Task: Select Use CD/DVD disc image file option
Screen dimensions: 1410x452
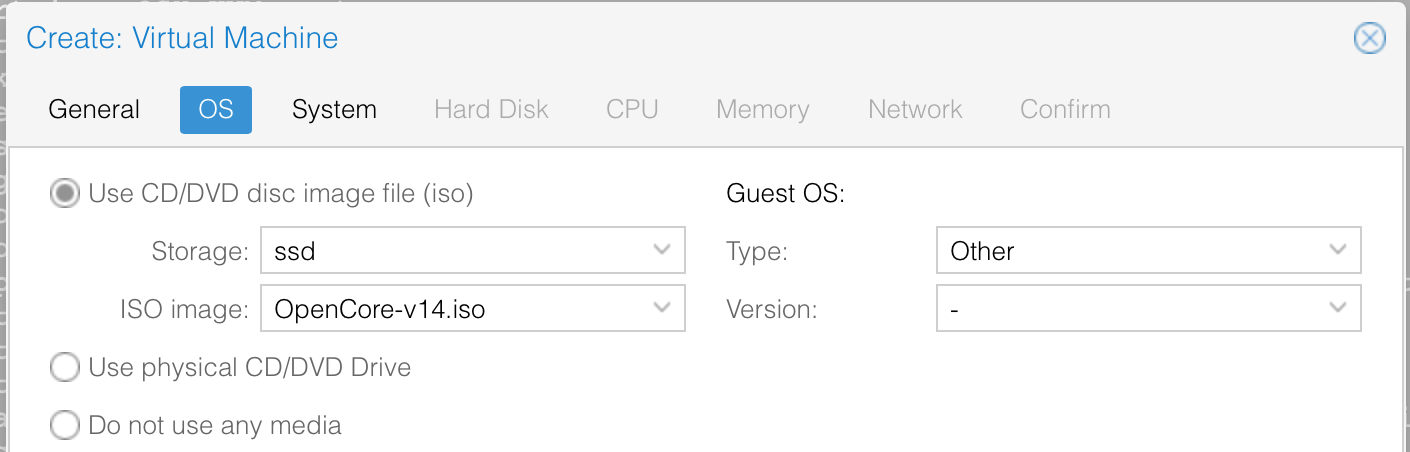Action: point(65,194)
